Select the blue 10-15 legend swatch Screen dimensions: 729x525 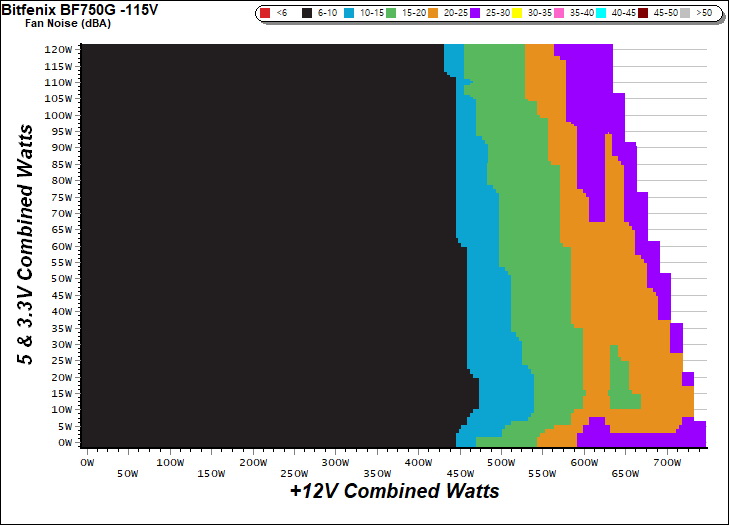tap(351, 13)
